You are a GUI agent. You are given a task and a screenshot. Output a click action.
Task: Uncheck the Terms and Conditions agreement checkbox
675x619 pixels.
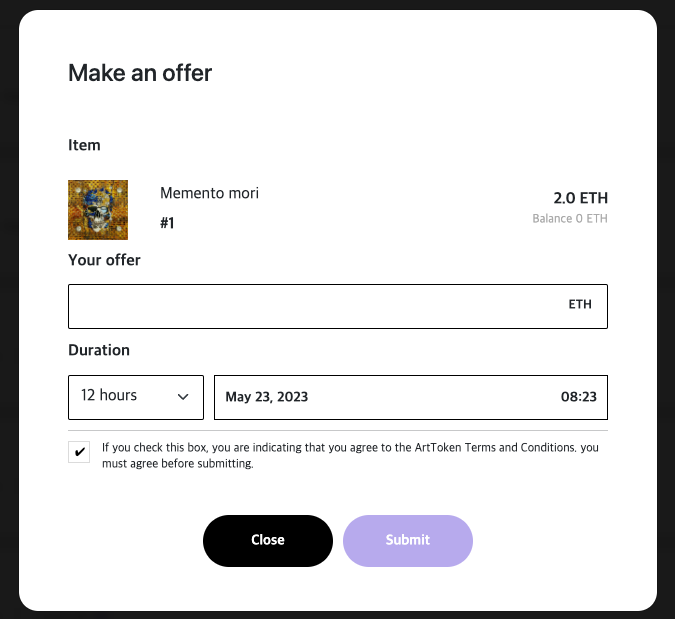pos(79,451)
